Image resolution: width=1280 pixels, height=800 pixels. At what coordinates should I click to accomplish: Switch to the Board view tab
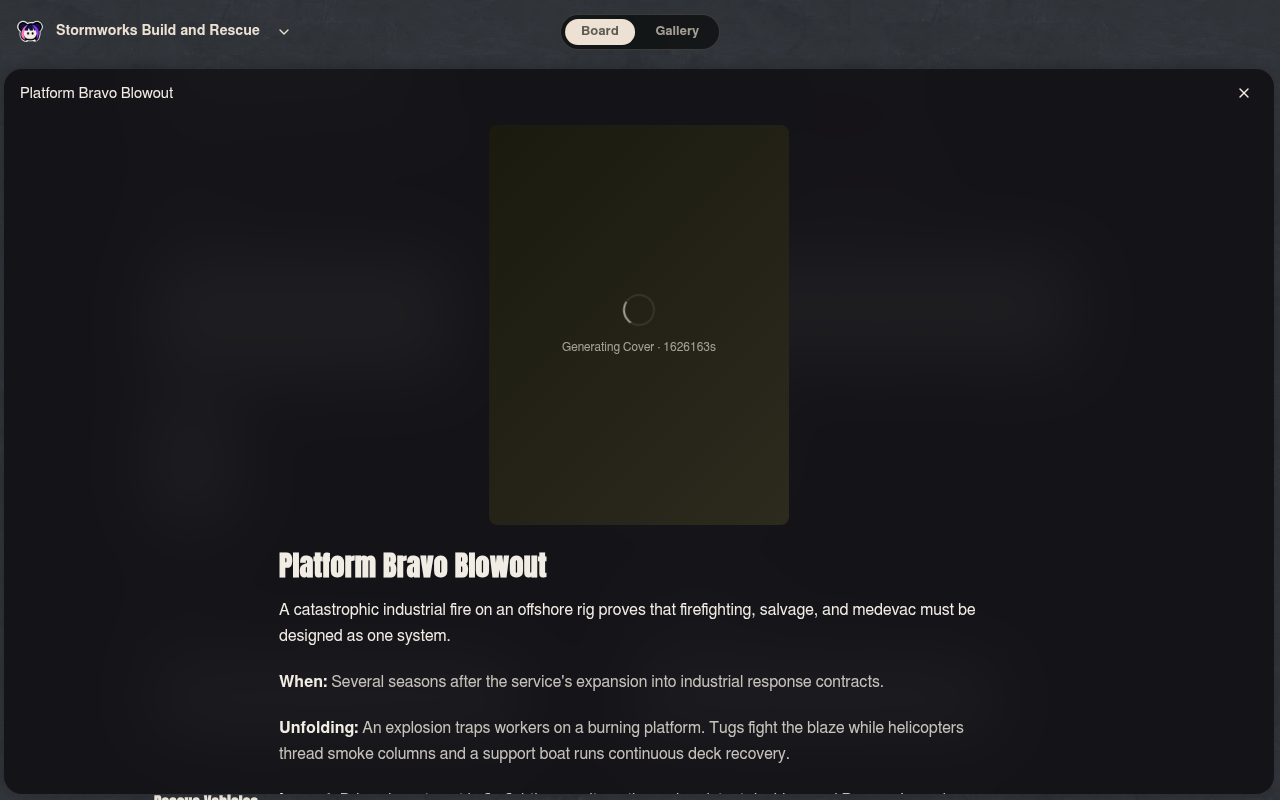pos(600,31)
